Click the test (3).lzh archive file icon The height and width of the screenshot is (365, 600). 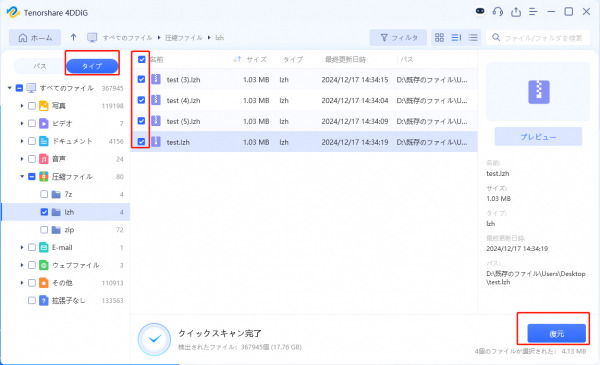pyautogui.click(x=155, y=79)
